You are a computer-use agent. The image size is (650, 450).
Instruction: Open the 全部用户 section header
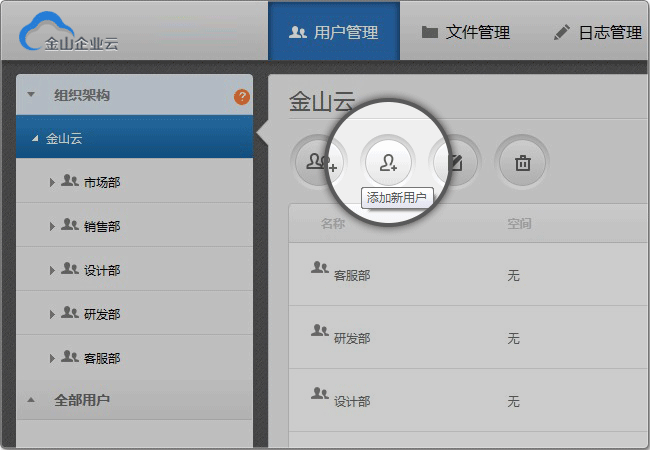point(134,400)
